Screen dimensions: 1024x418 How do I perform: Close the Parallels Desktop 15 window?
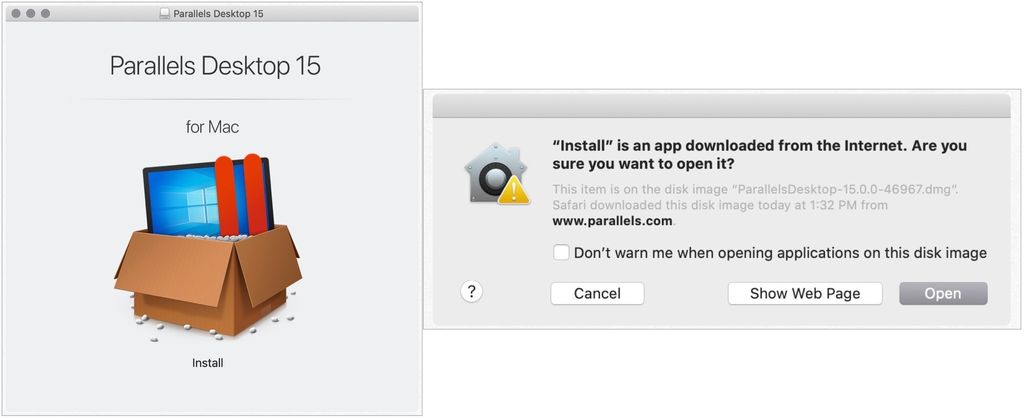click(16, 13)
